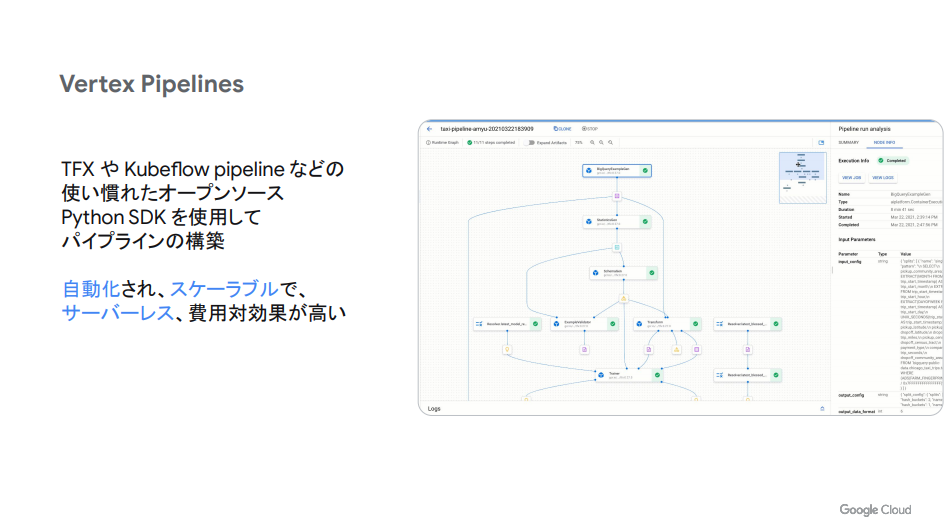
Task: Collapse the side panel using toolbar icon
Action: (x=821, y=143)
